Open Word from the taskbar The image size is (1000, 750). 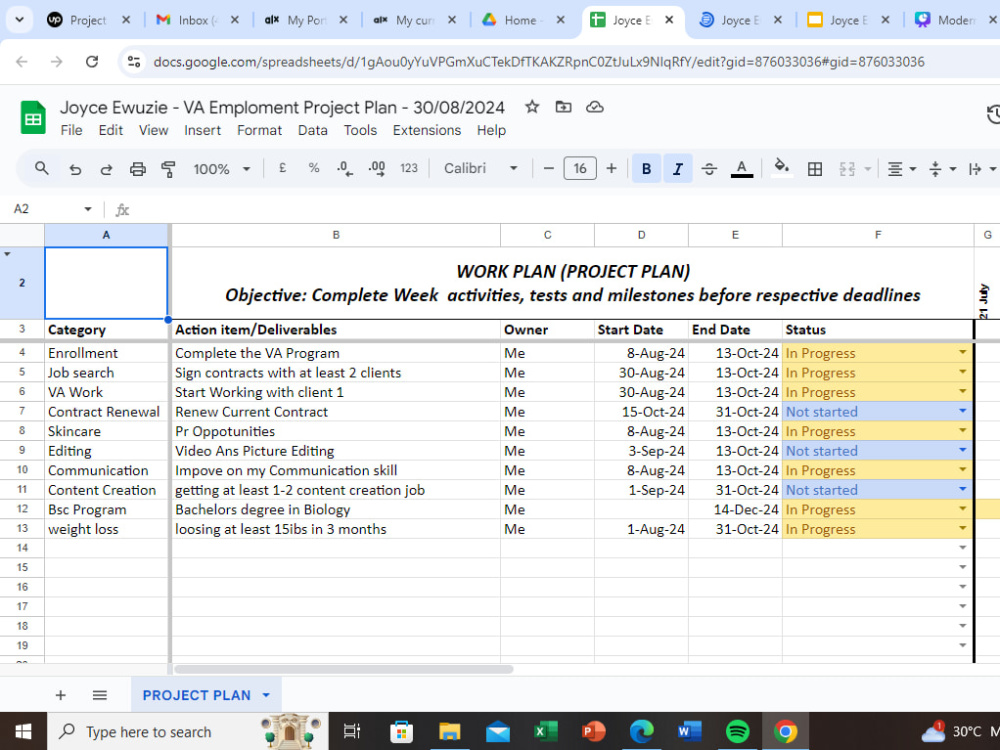pyautogui.click(x=689, y=732)
